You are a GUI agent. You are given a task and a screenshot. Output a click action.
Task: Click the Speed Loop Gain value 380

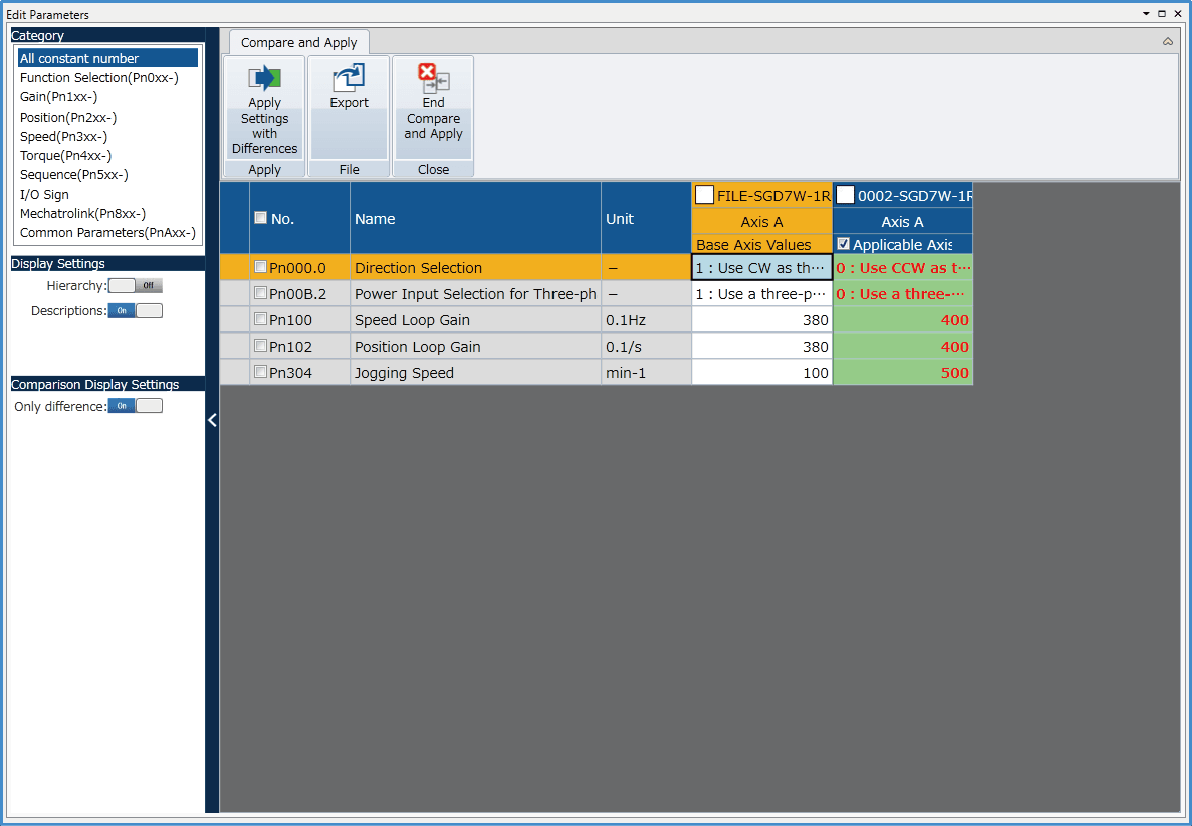[761, 320]
